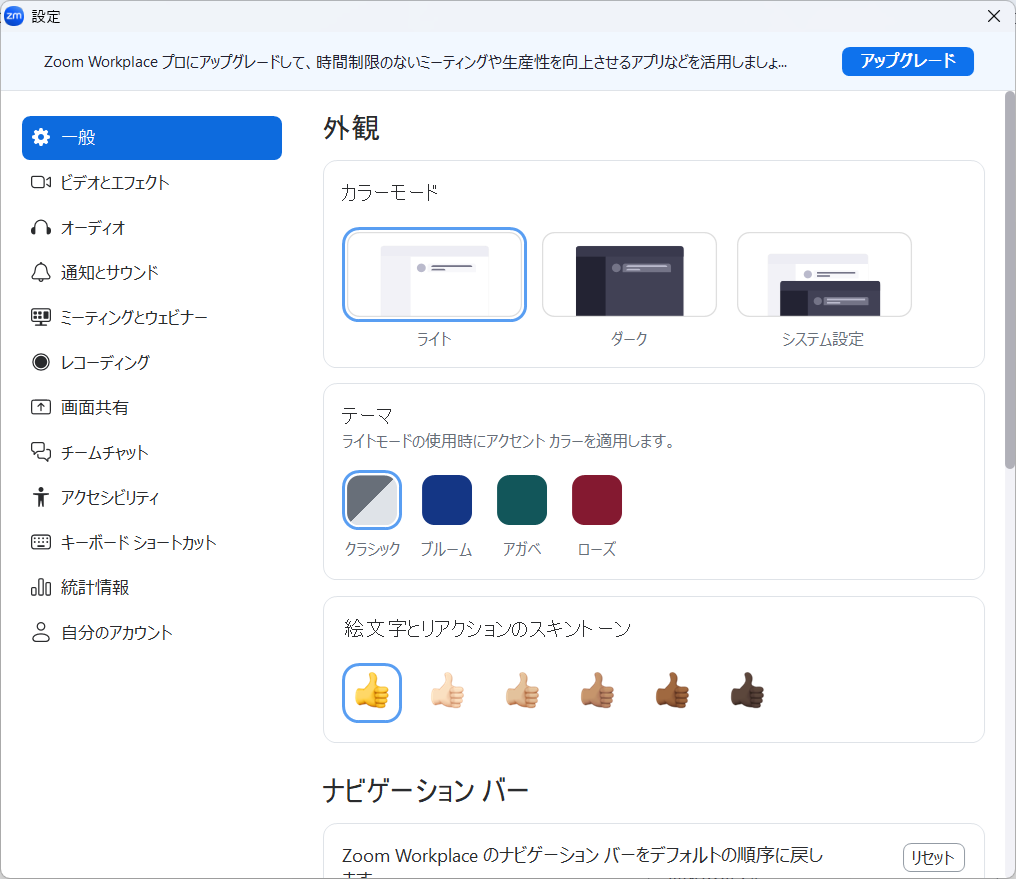Pick the ブルーム blue theme swatch
The image size is (1016, 879).
tap(447, 500)
